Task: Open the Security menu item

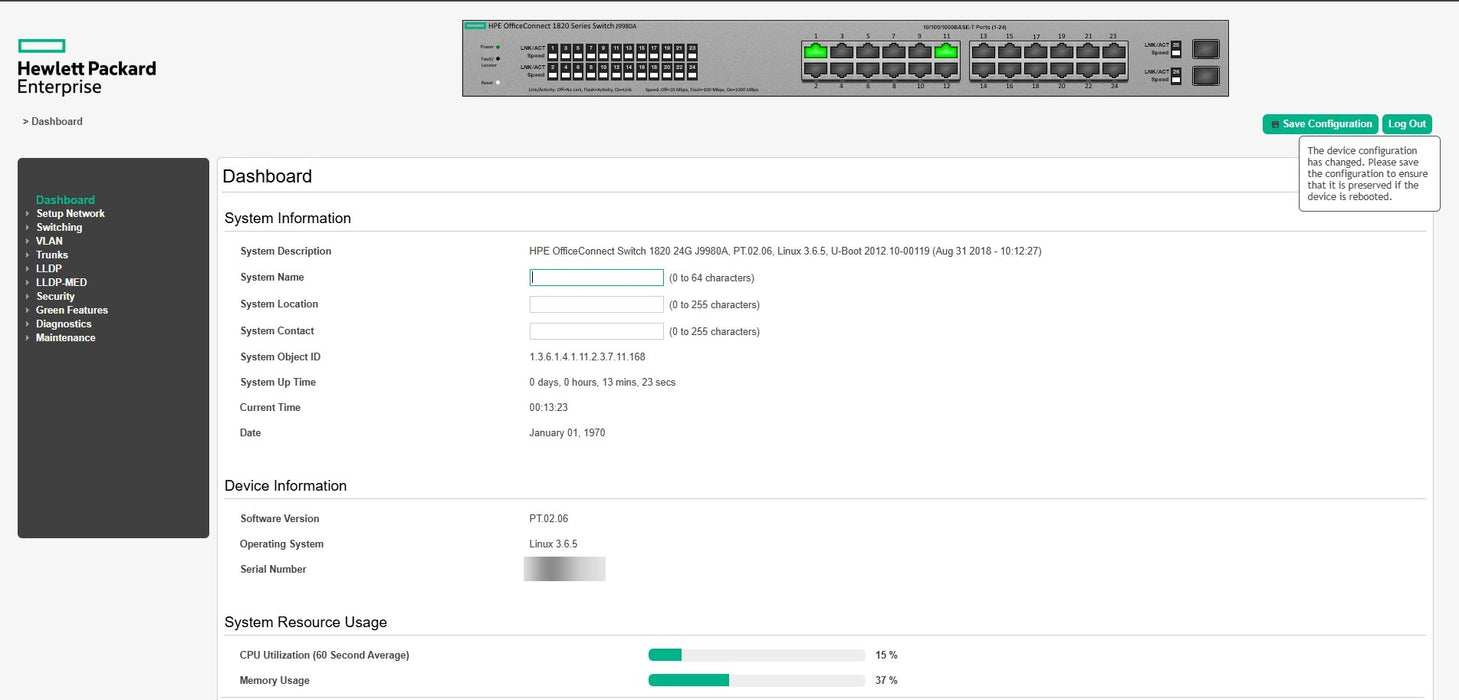Action: [x=55, y=297]
